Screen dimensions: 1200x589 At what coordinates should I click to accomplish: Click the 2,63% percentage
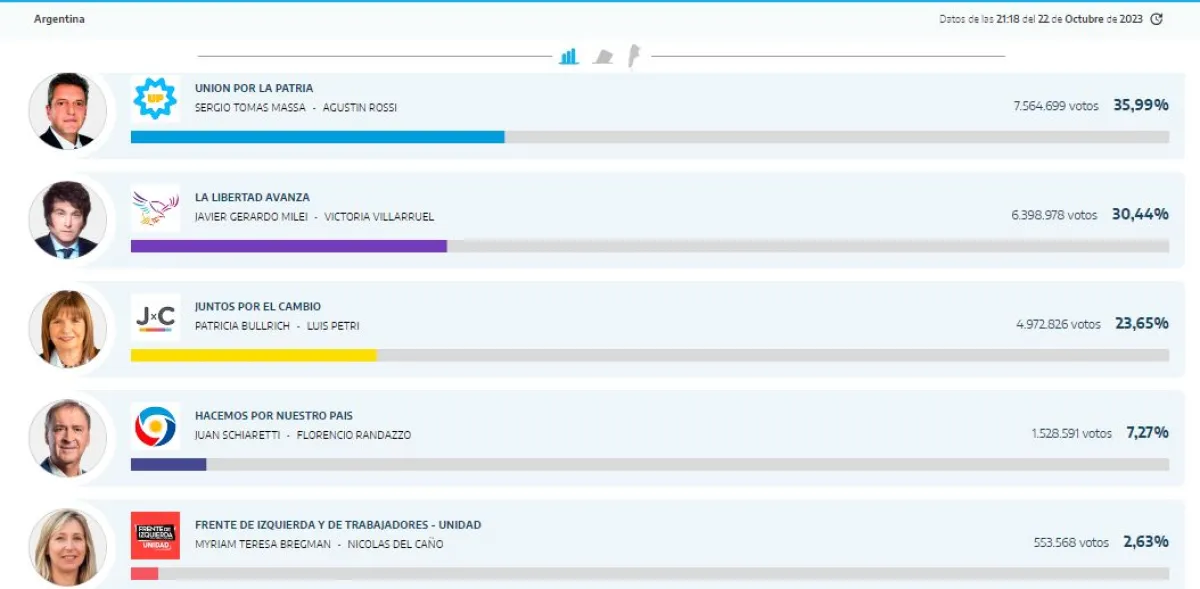[1146, 540]
